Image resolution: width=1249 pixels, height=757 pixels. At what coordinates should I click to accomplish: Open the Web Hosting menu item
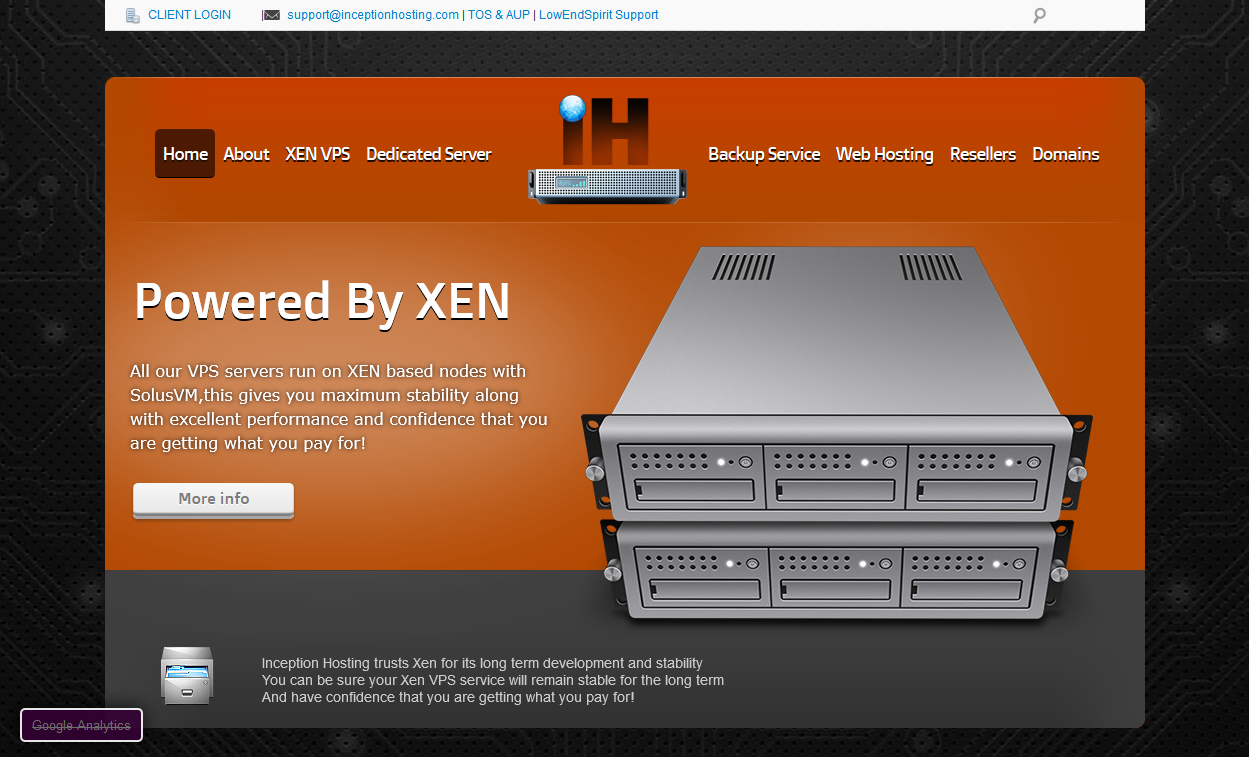point(885,154)
